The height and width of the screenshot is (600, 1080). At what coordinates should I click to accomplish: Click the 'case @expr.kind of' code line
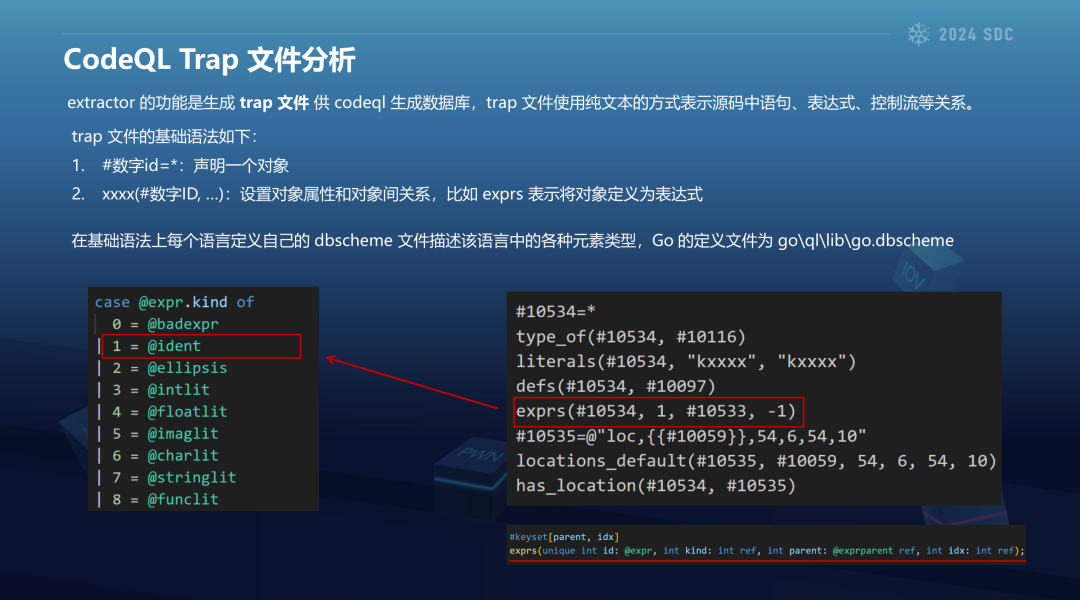pyautogui.click(x=174, y=302)
